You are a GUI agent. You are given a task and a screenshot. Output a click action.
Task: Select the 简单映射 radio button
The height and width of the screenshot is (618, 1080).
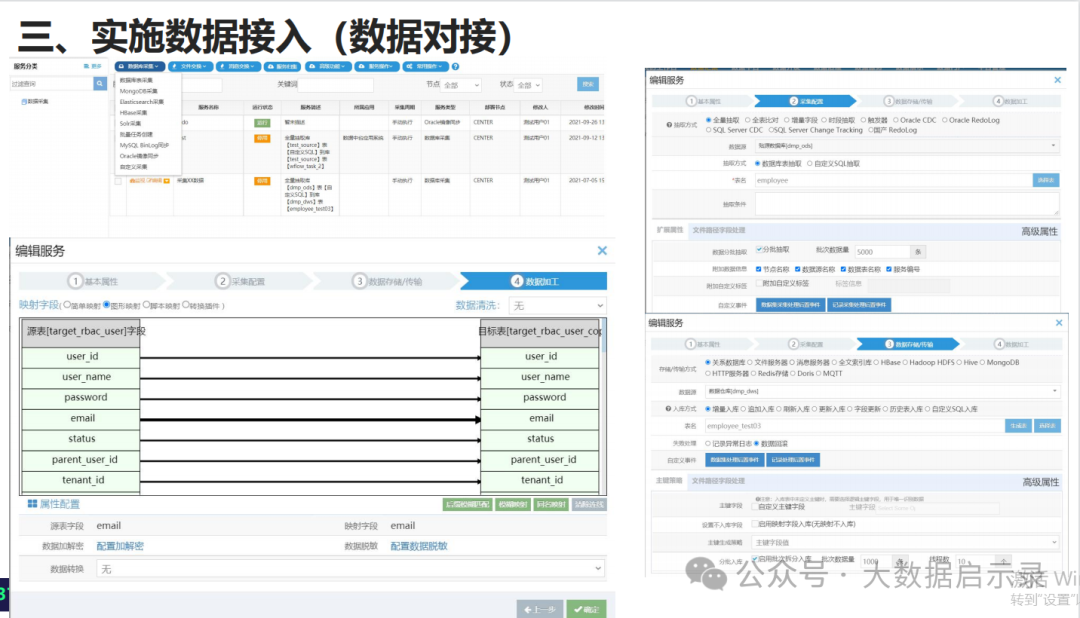click(67, 305)
